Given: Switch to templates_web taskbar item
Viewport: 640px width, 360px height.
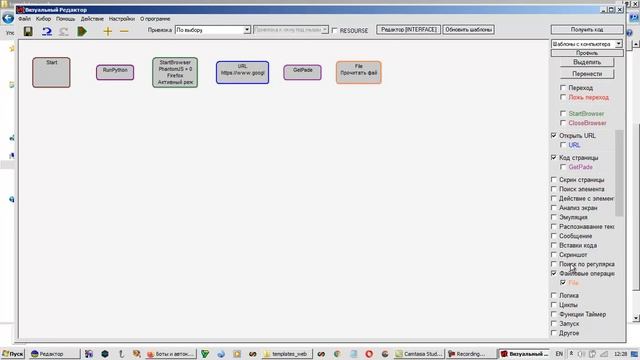Looking at the screenshot, I should (x=287, y=354).
